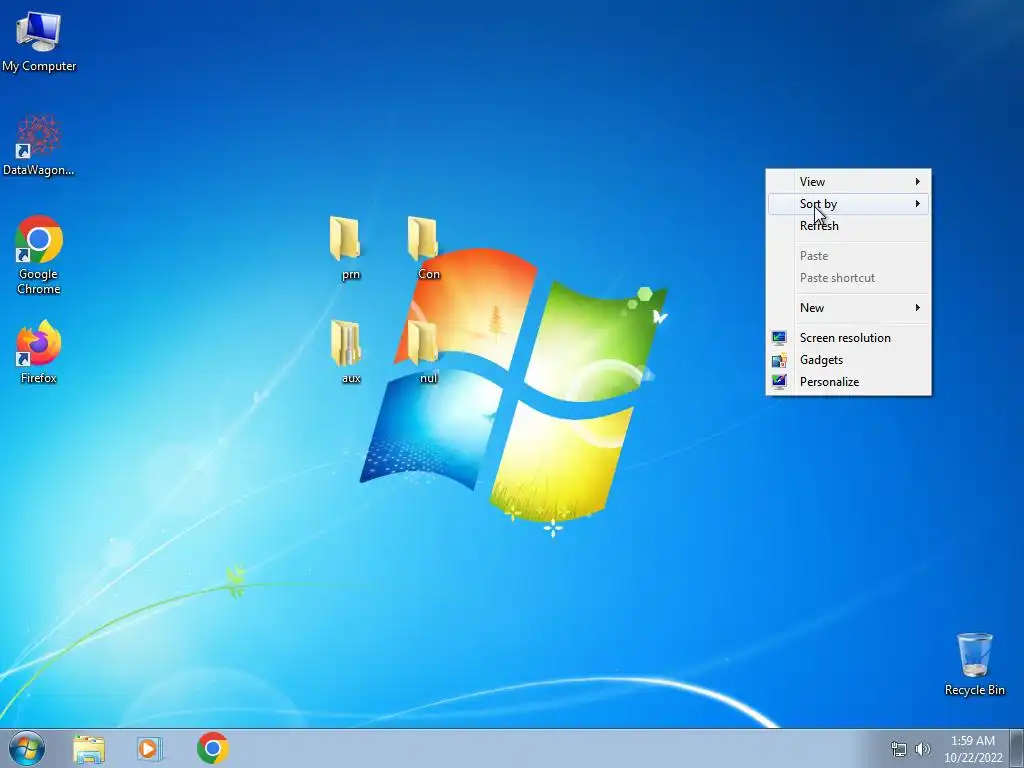
Task: Click the arrow beside New
Action: (918, 308)
